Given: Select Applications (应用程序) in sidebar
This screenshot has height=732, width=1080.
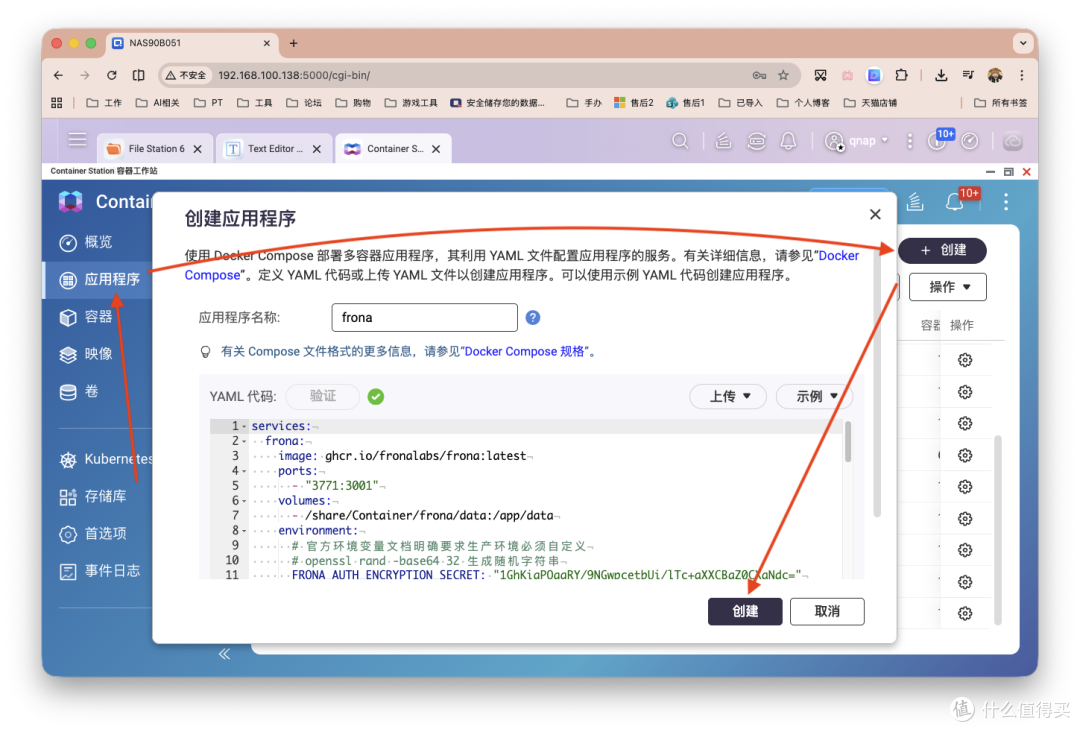Looking at the screenshot, I should pyautogui.click(x=99, y=280).
